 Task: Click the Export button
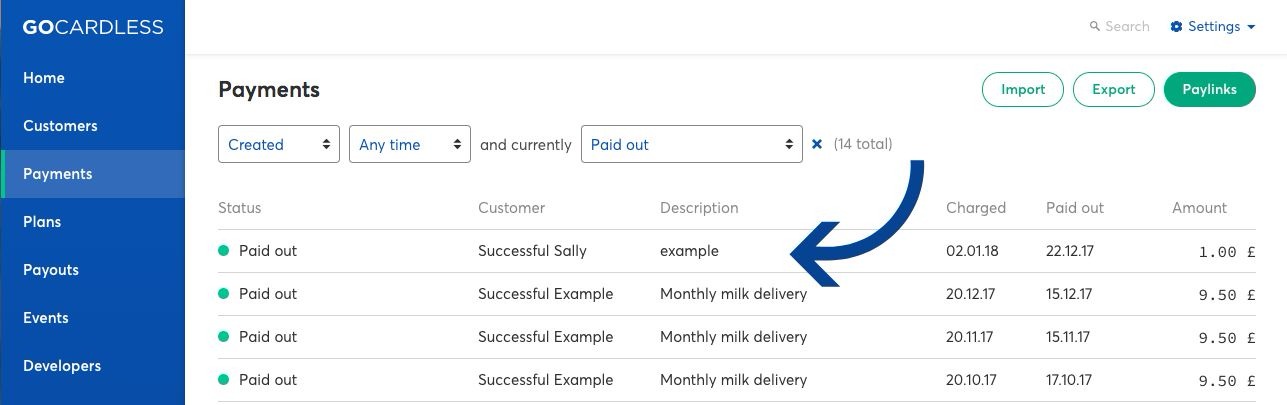point(1114,89)
